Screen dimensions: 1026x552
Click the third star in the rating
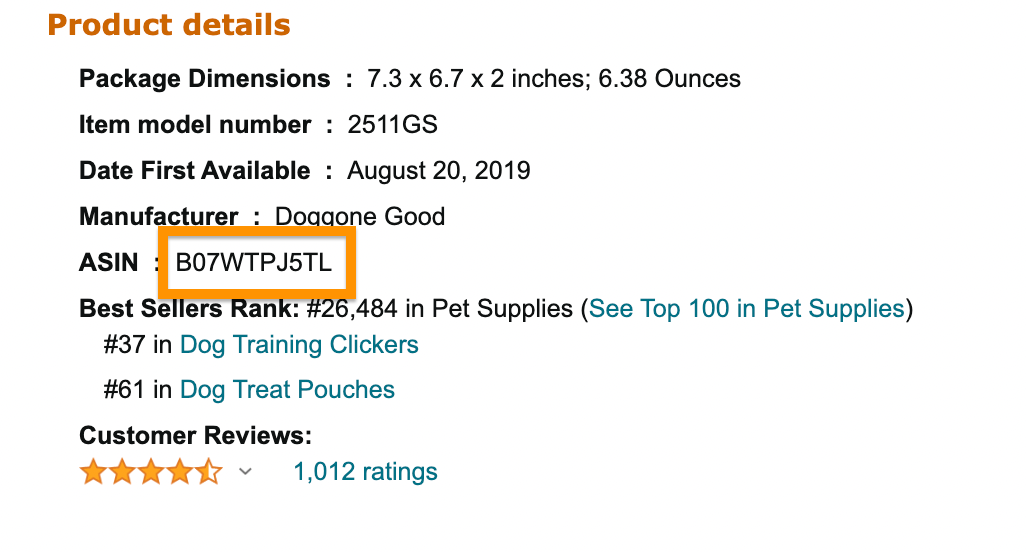point(151,472)
